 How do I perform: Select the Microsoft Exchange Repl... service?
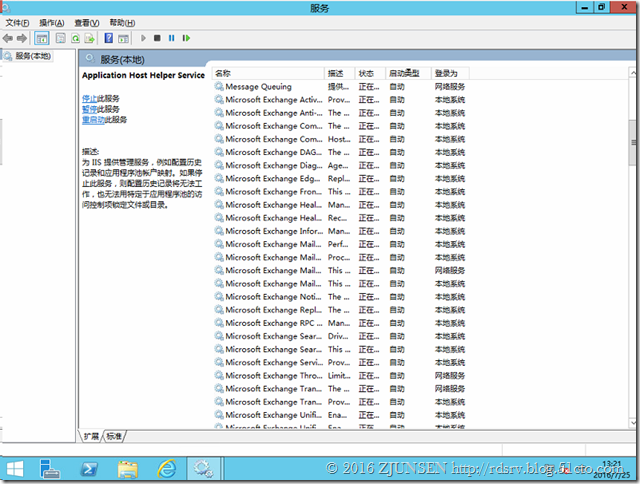340,310
